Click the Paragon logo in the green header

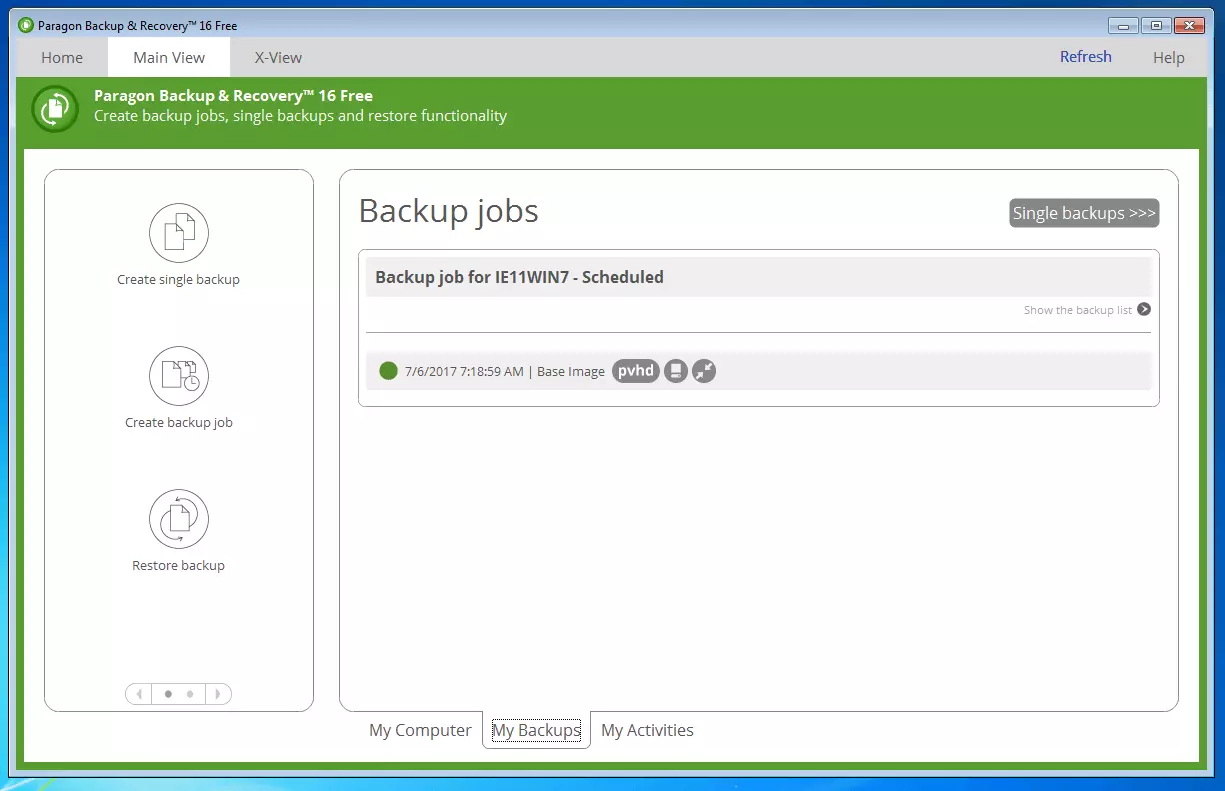pos(54,108)
